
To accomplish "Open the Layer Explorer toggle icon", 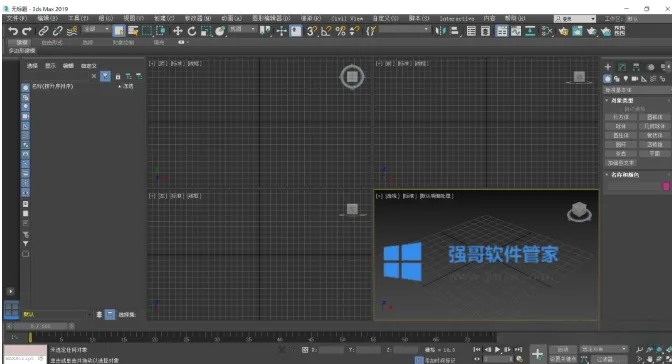I will [x=485, y=31].
